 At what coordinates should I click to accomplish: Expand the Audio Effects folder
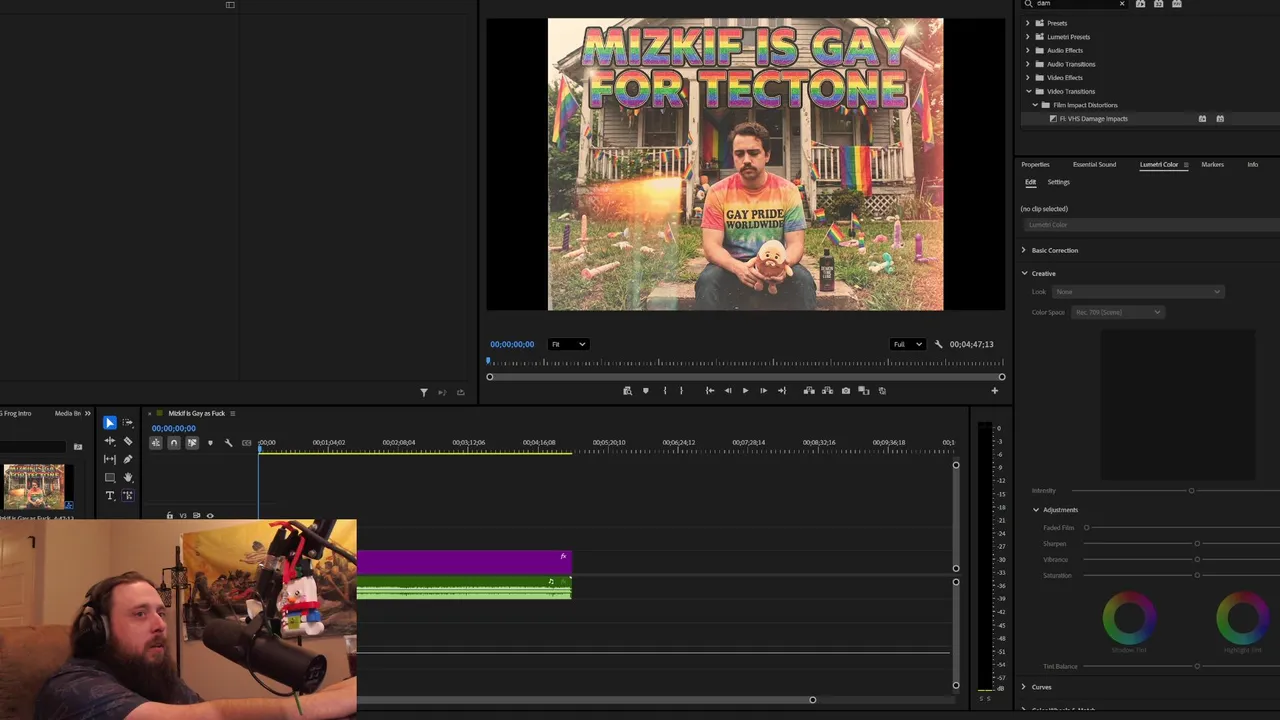[1028, 50]
